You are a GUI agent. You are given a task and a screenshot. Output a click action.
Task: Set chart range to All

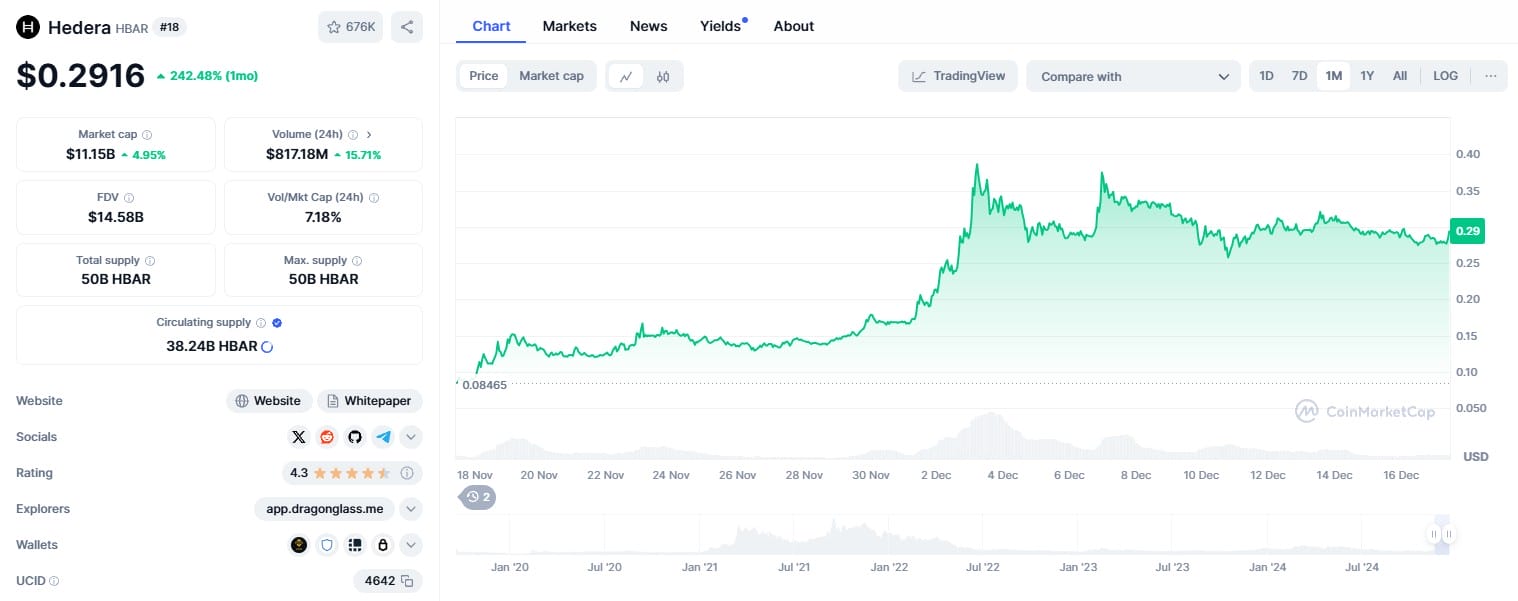1400,76
